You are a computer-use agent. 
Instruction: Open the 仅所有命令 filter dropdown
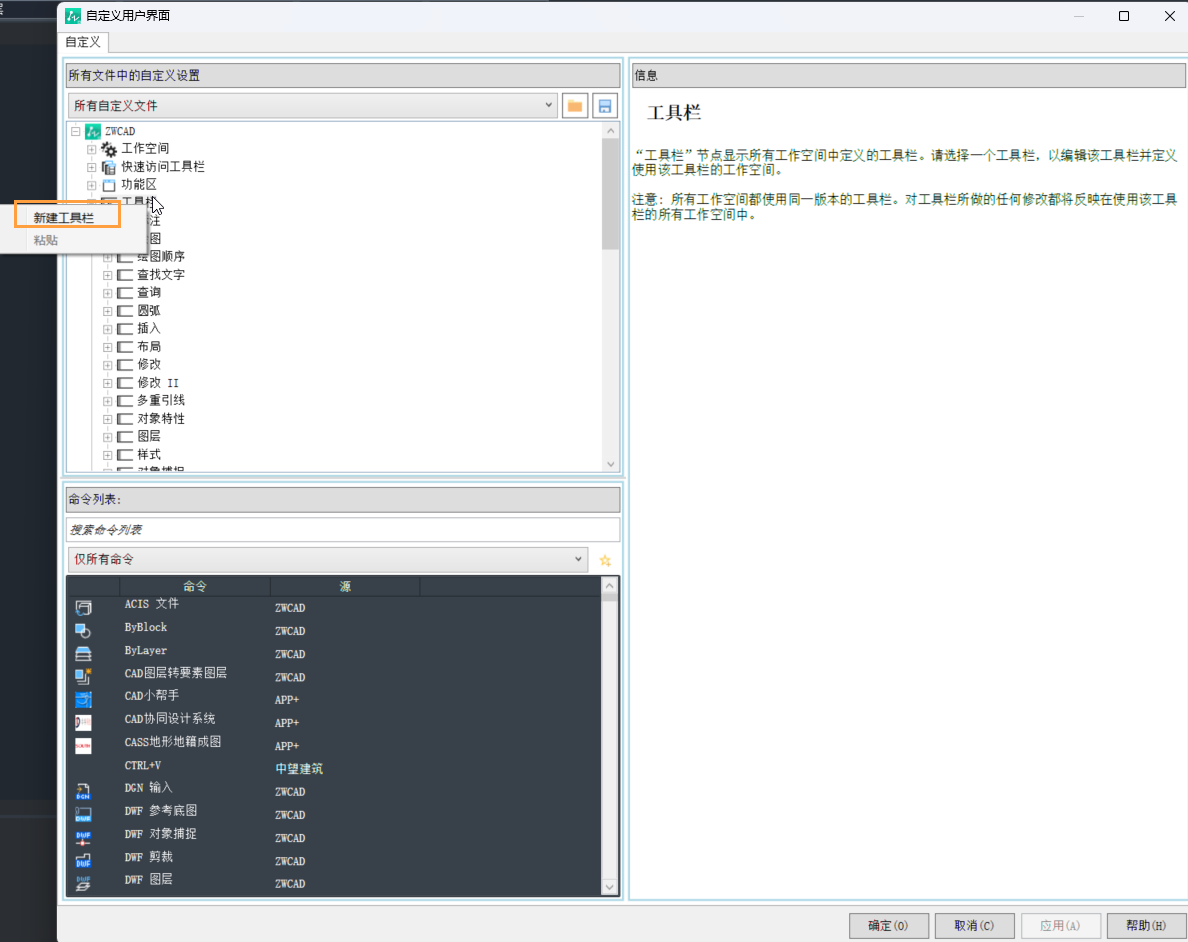(327, 559)
